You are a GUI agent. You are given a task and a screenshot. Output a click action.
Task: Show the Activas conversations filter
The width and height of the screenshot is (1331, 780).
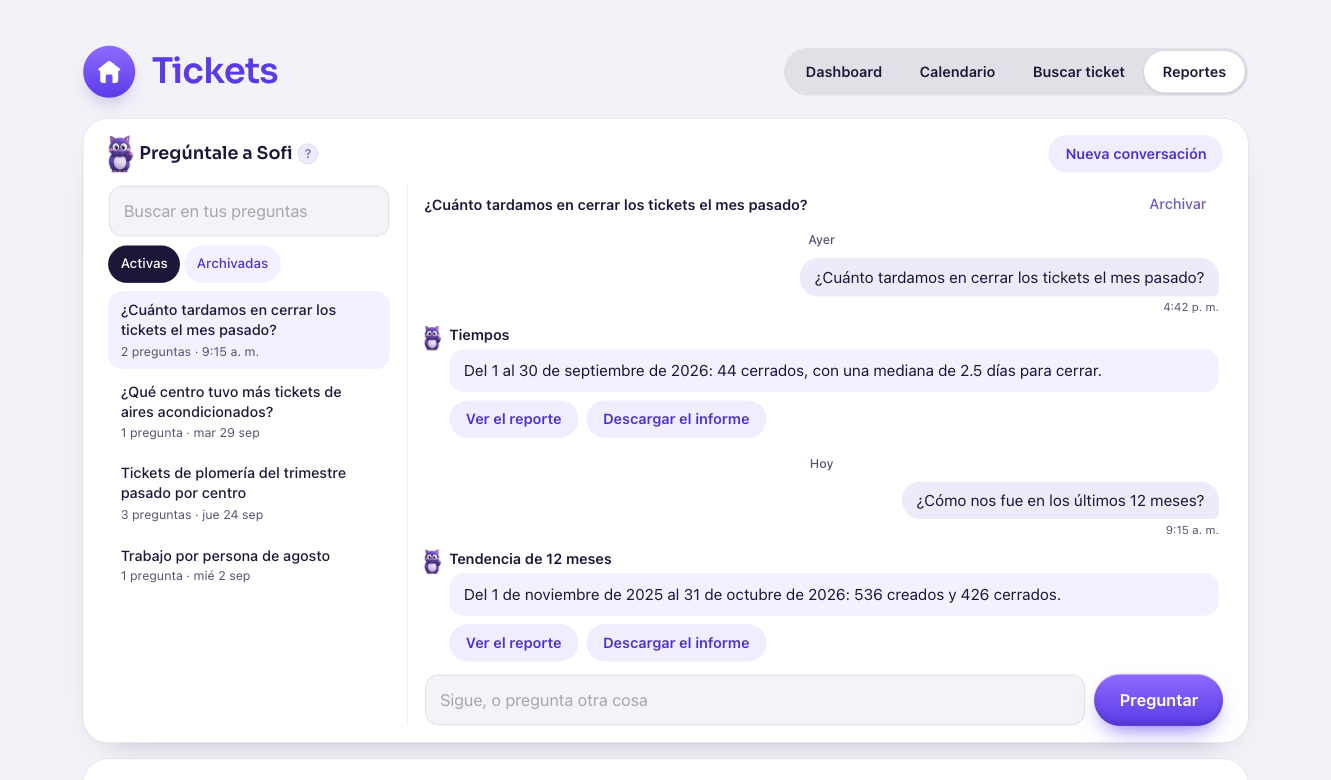[144, 264]
